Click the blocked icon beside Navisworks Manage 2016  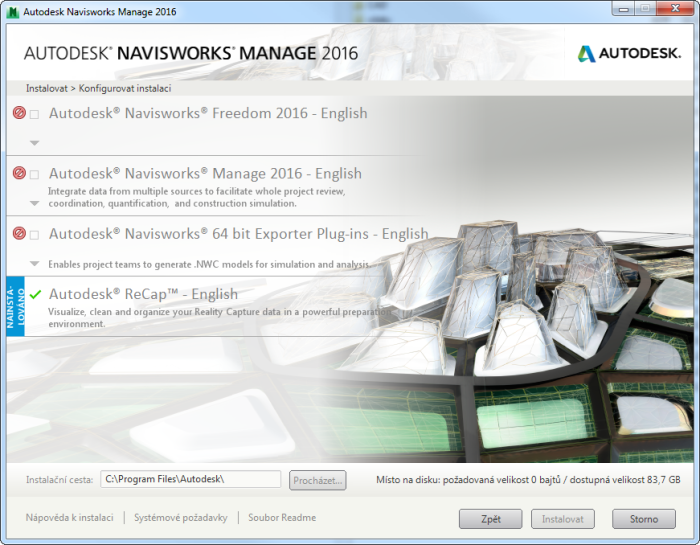[19, 173]
